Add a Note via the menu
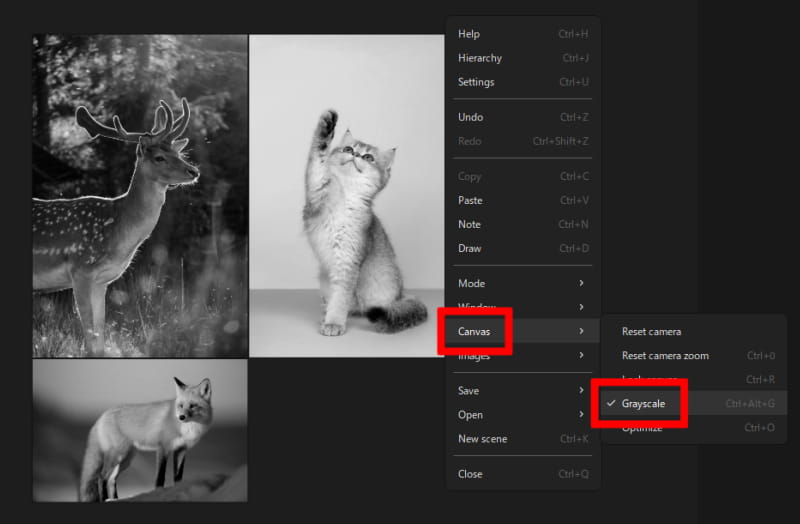This screenshot has width=800, height=524. pos(469,224)
